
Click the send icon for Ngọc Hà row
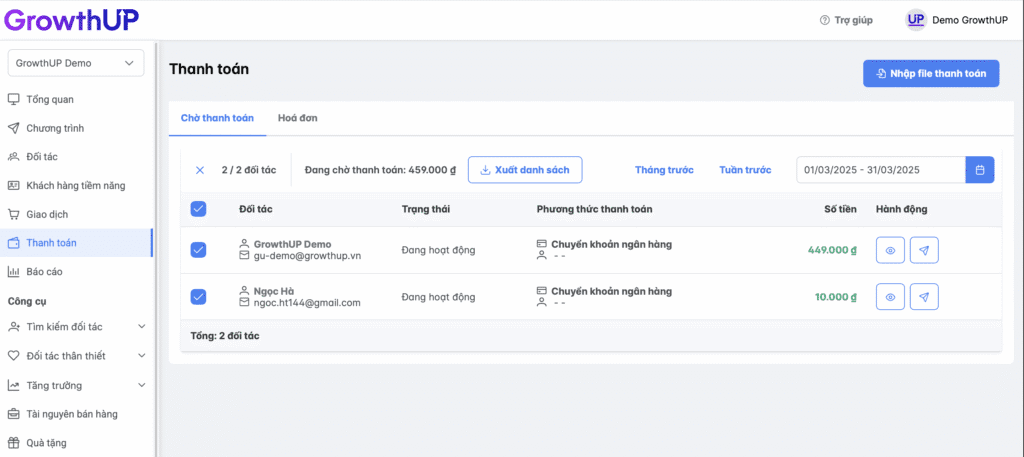tap(924, 296)
